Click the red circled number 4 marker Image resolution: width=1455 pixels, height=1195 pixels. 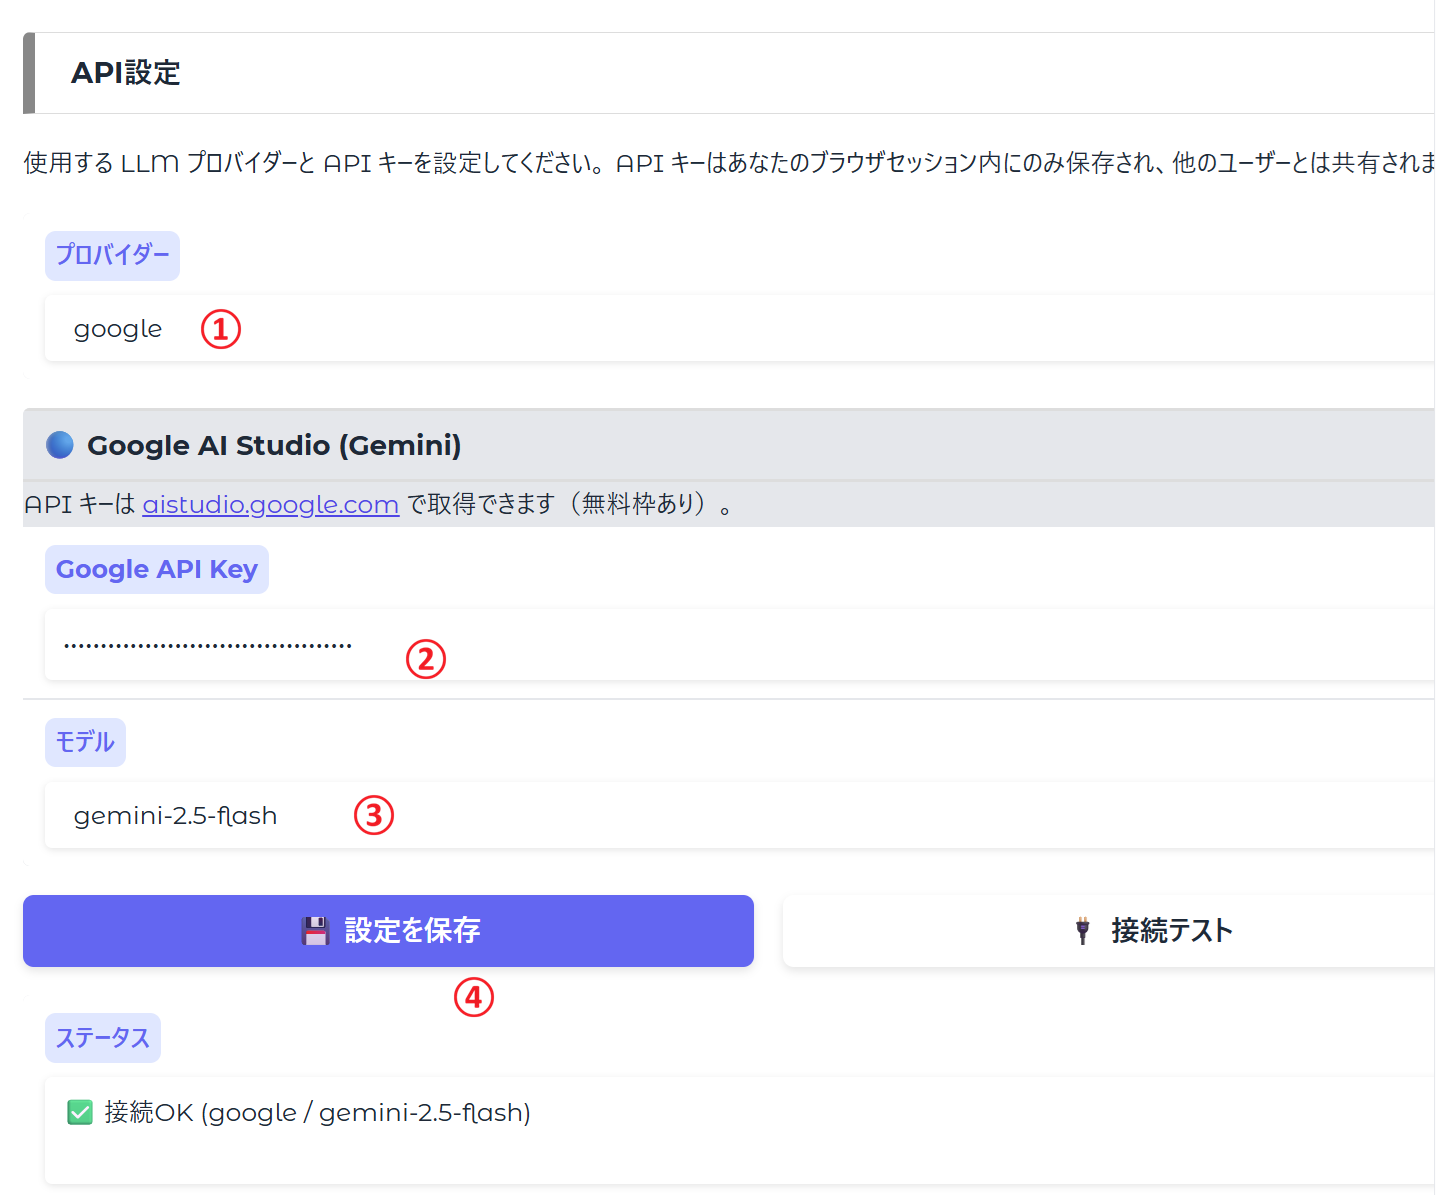[474, 997]
